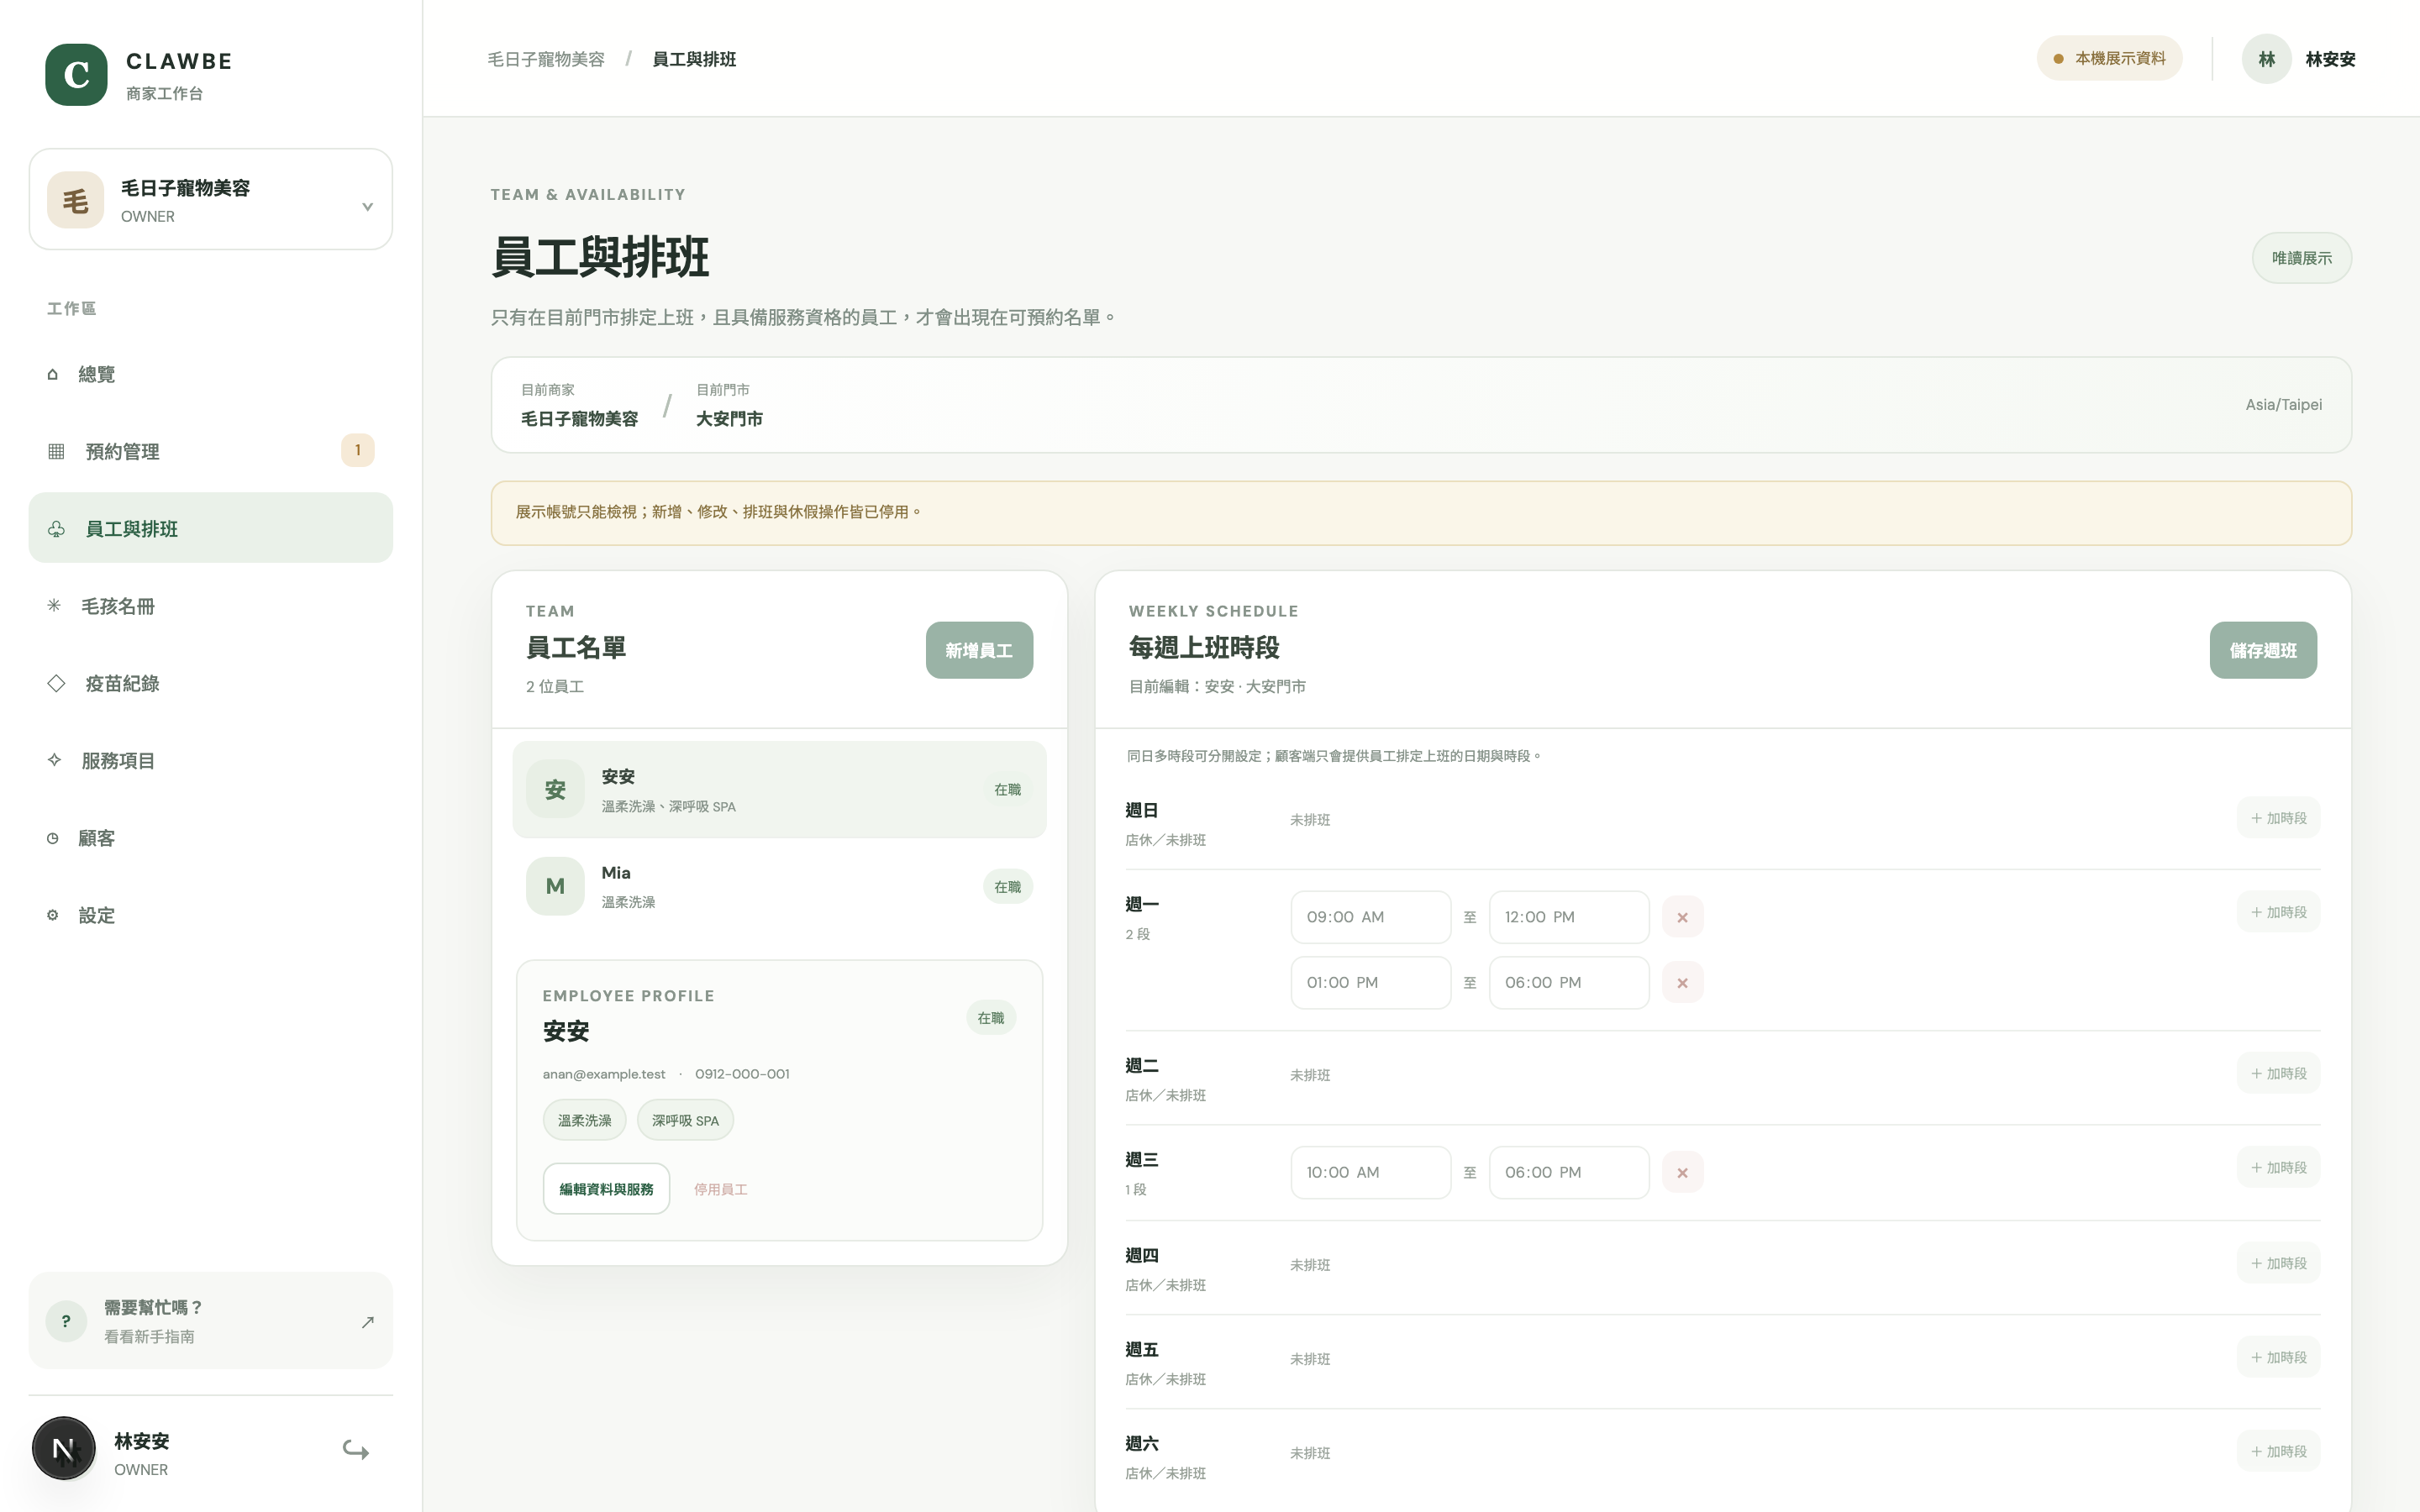Open the guide via the external arrow icon

point(367,1322)
